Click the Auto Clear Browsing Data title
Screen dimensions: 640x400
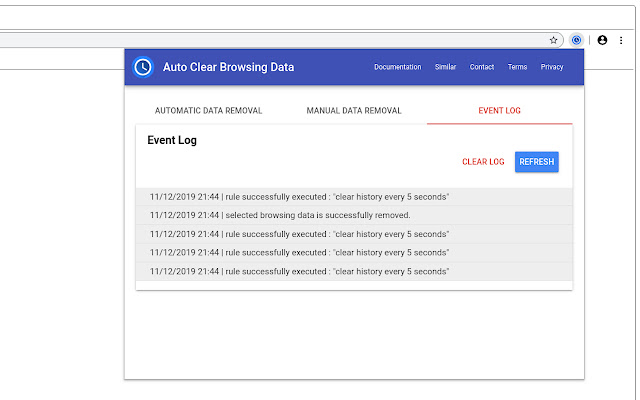click(229, 67)
